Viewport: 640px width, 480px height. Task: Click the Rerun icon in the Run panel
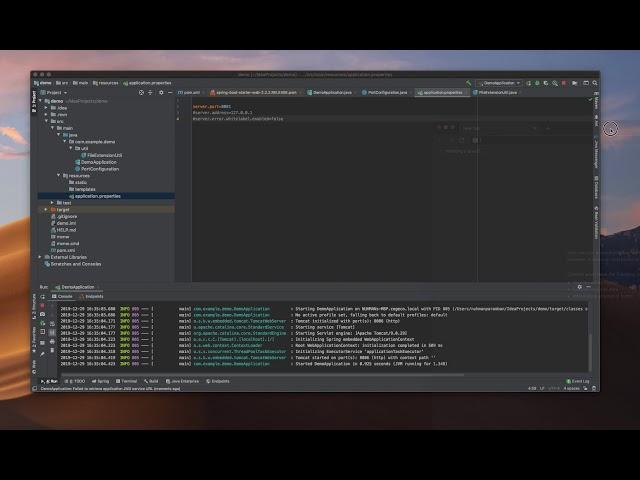[42, 297]
